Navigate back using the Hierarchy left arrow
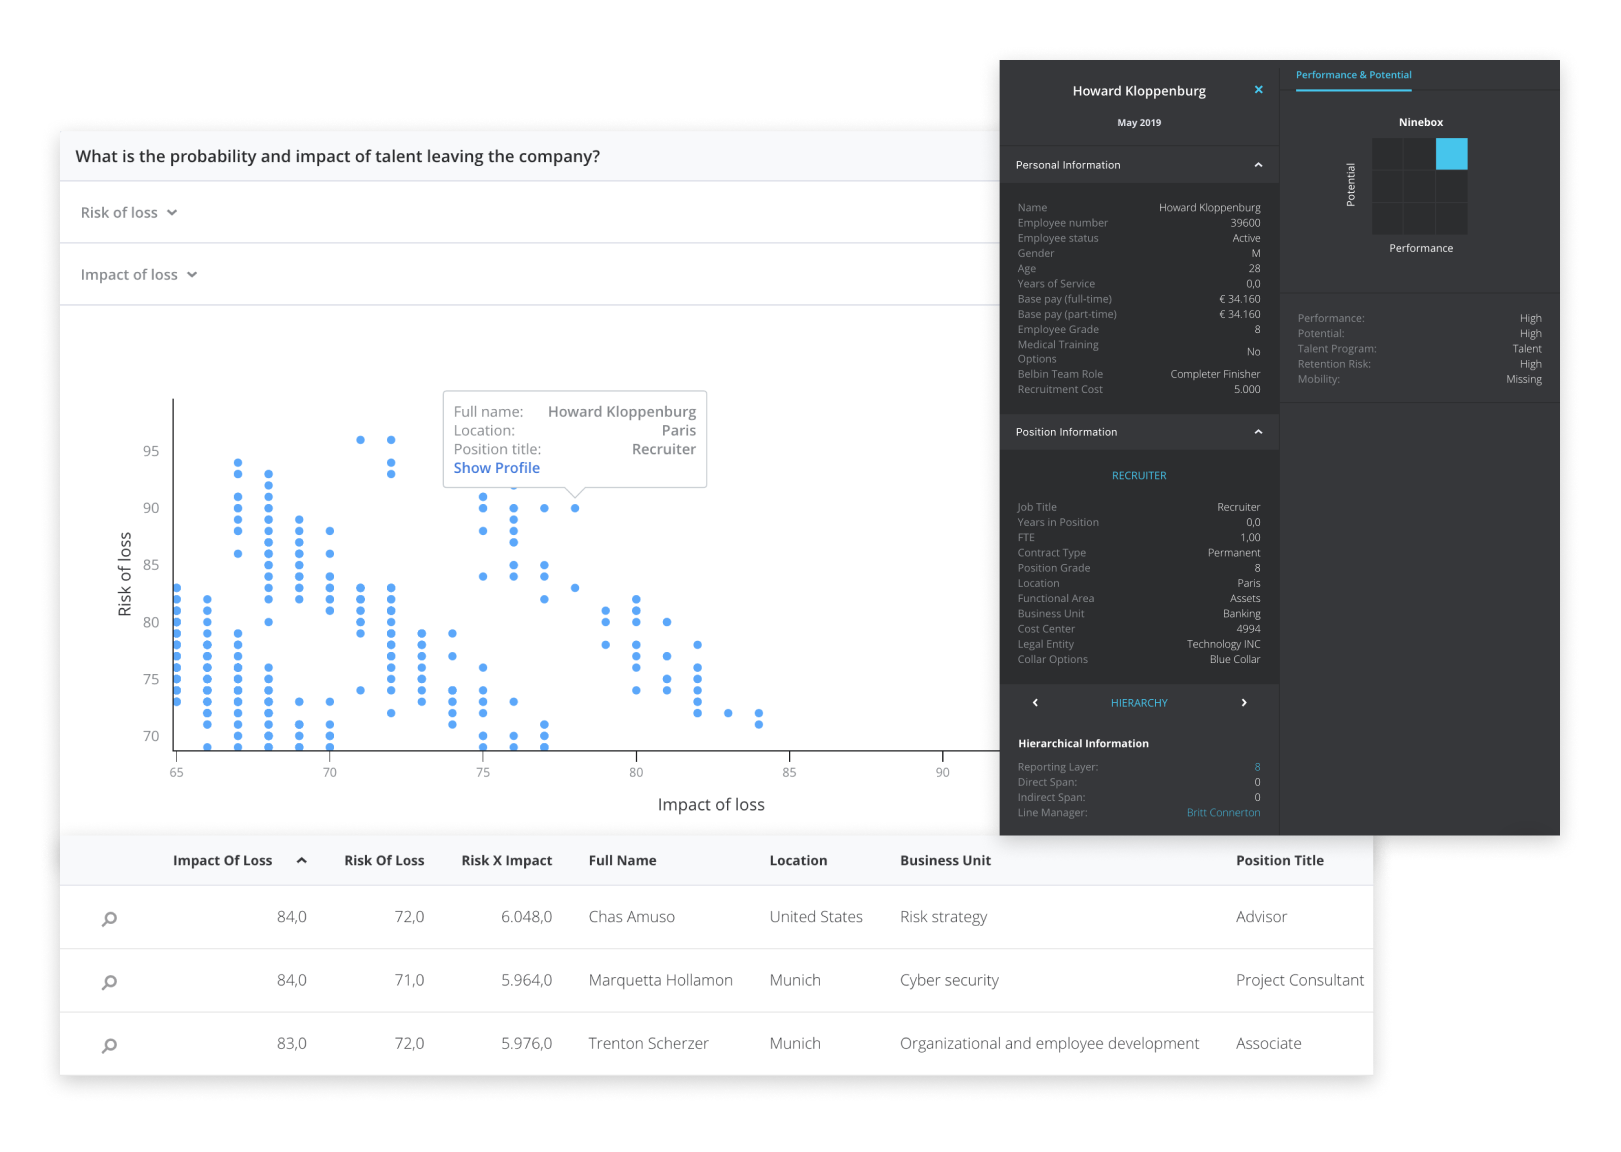 [1035, 702]
